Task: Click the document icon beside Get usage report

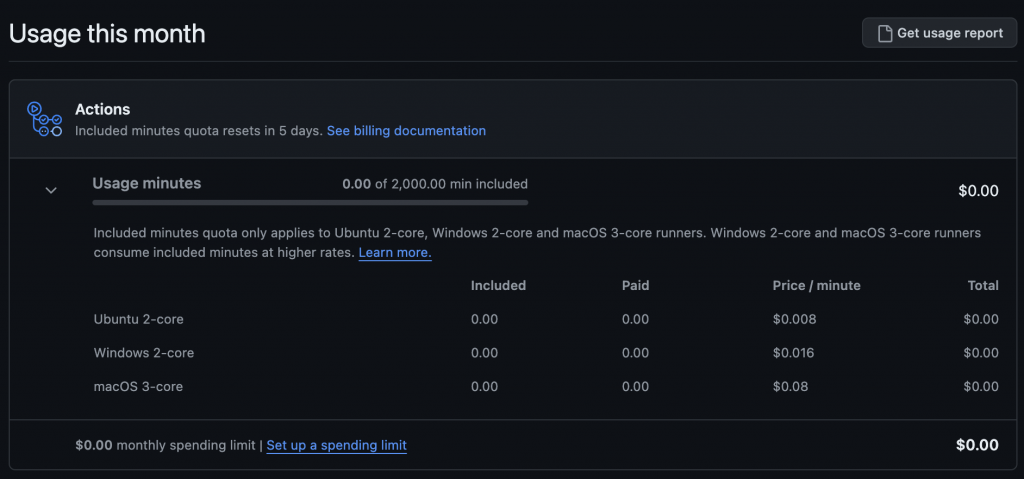Action: coord(884,33)
